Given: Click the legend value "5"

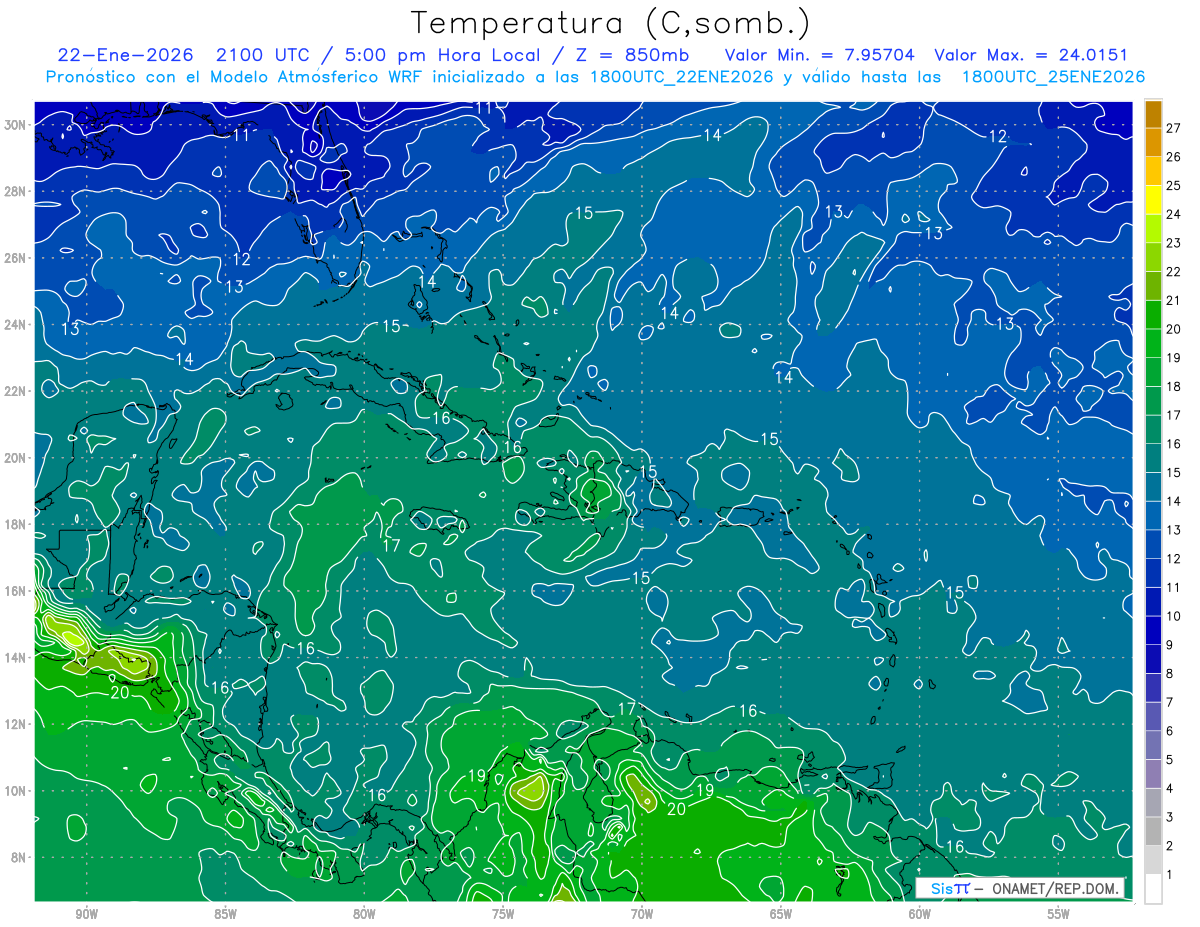Looking at the screenshot, I should pos(1170,760).
